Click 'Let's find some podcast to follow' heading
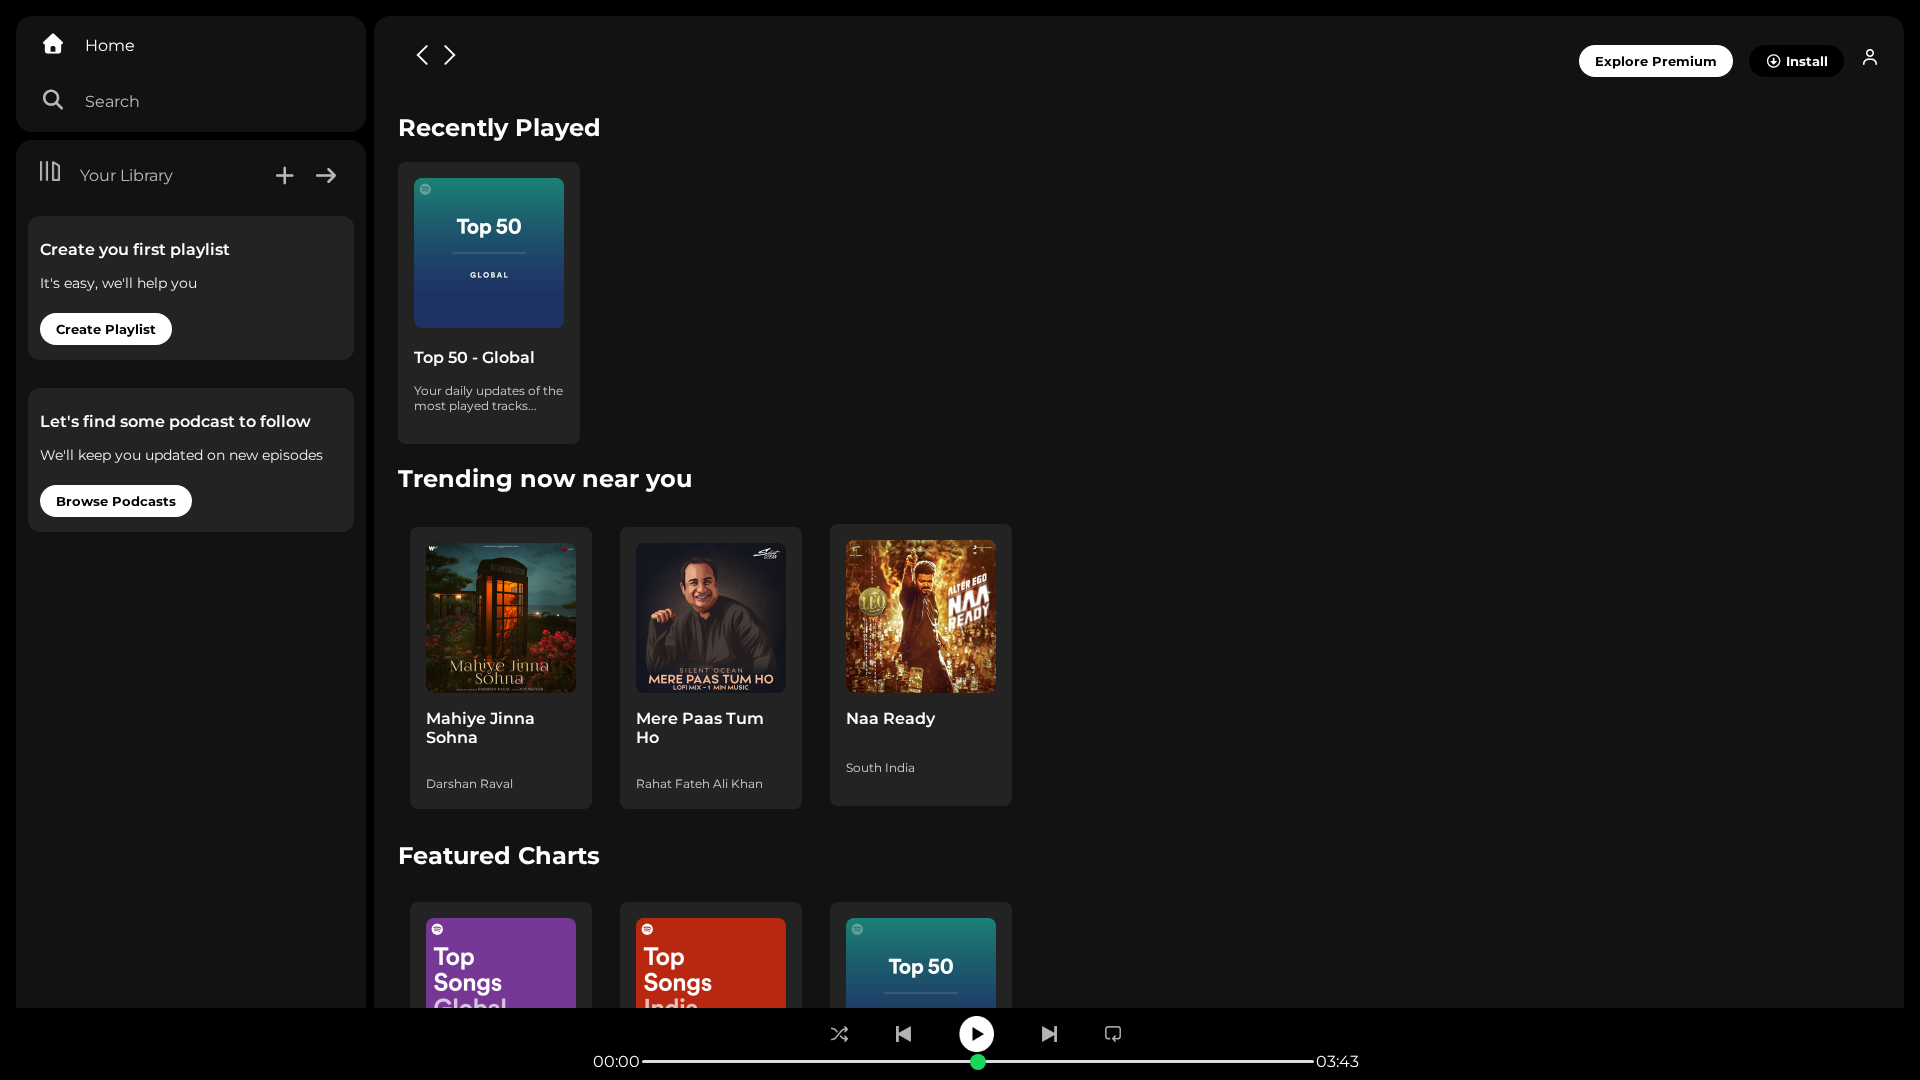 175,422
